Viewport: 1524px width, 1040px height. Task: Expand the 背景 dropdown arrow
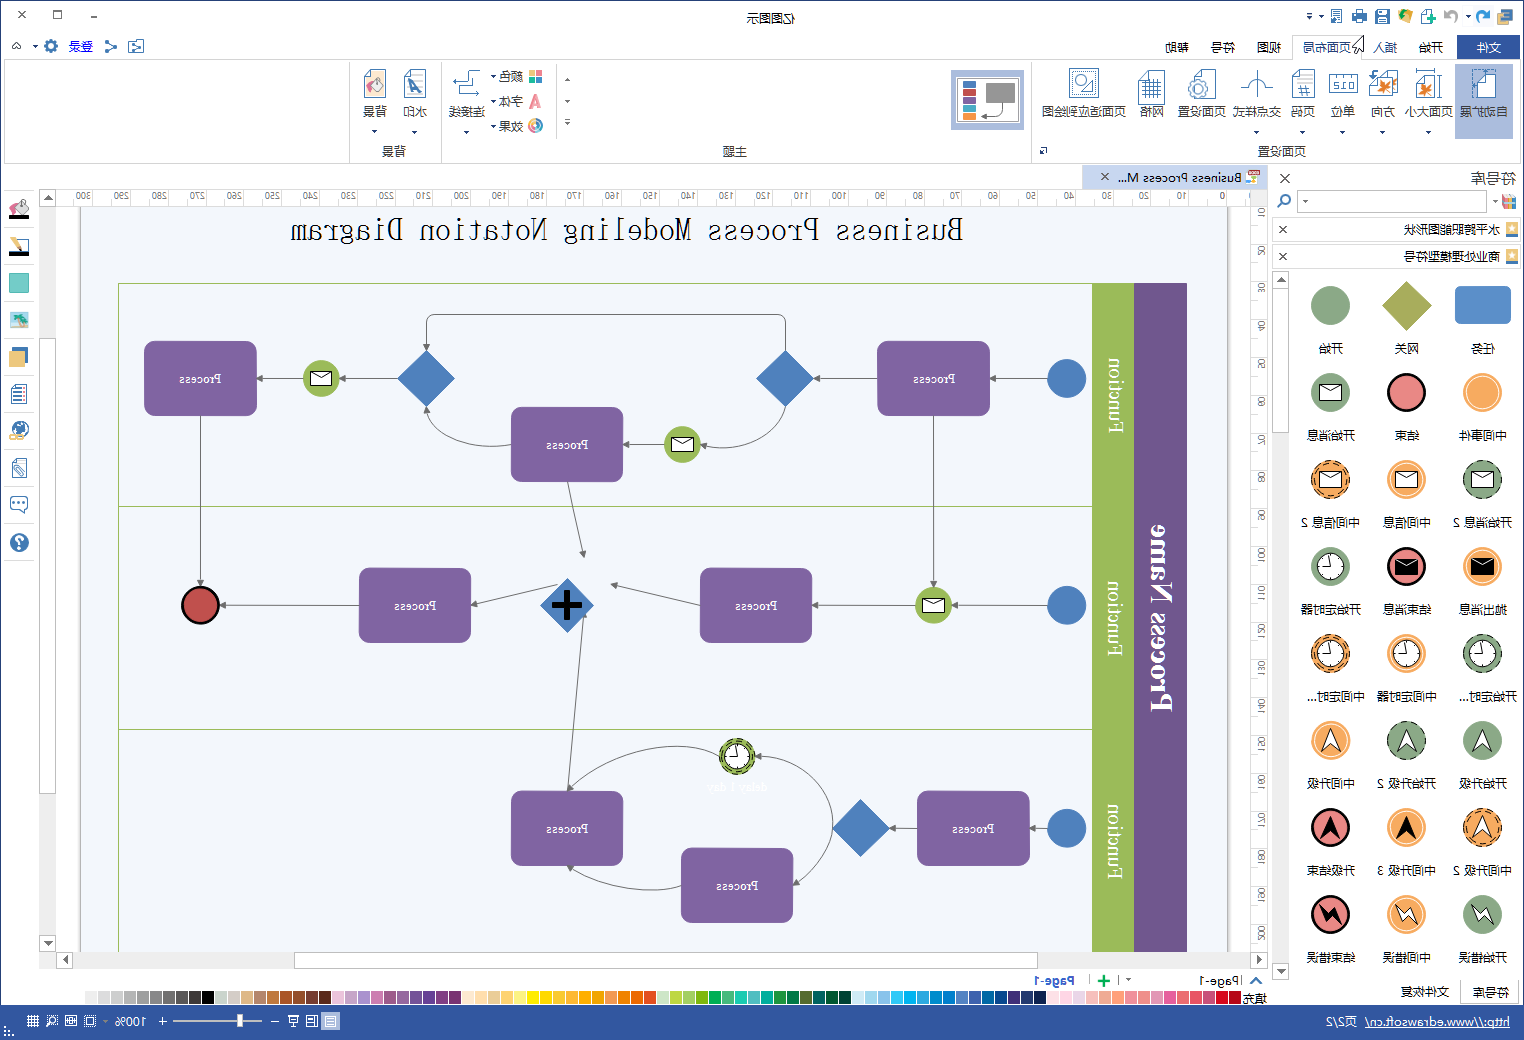coord(375,132)
